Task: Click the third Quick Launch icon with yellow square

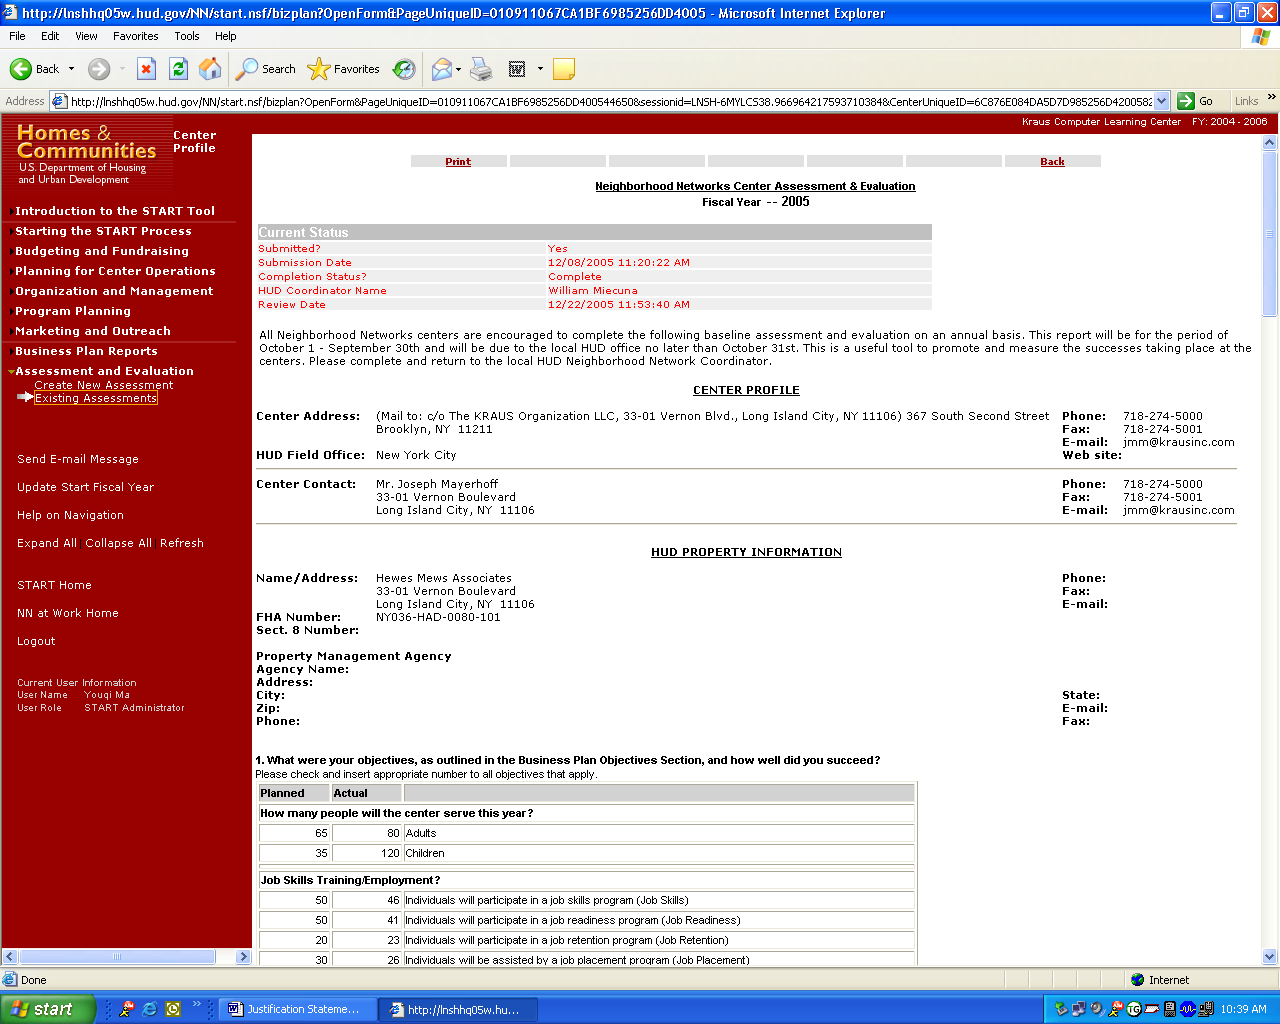Action: pyautogui.click(x=173, y=1009)
